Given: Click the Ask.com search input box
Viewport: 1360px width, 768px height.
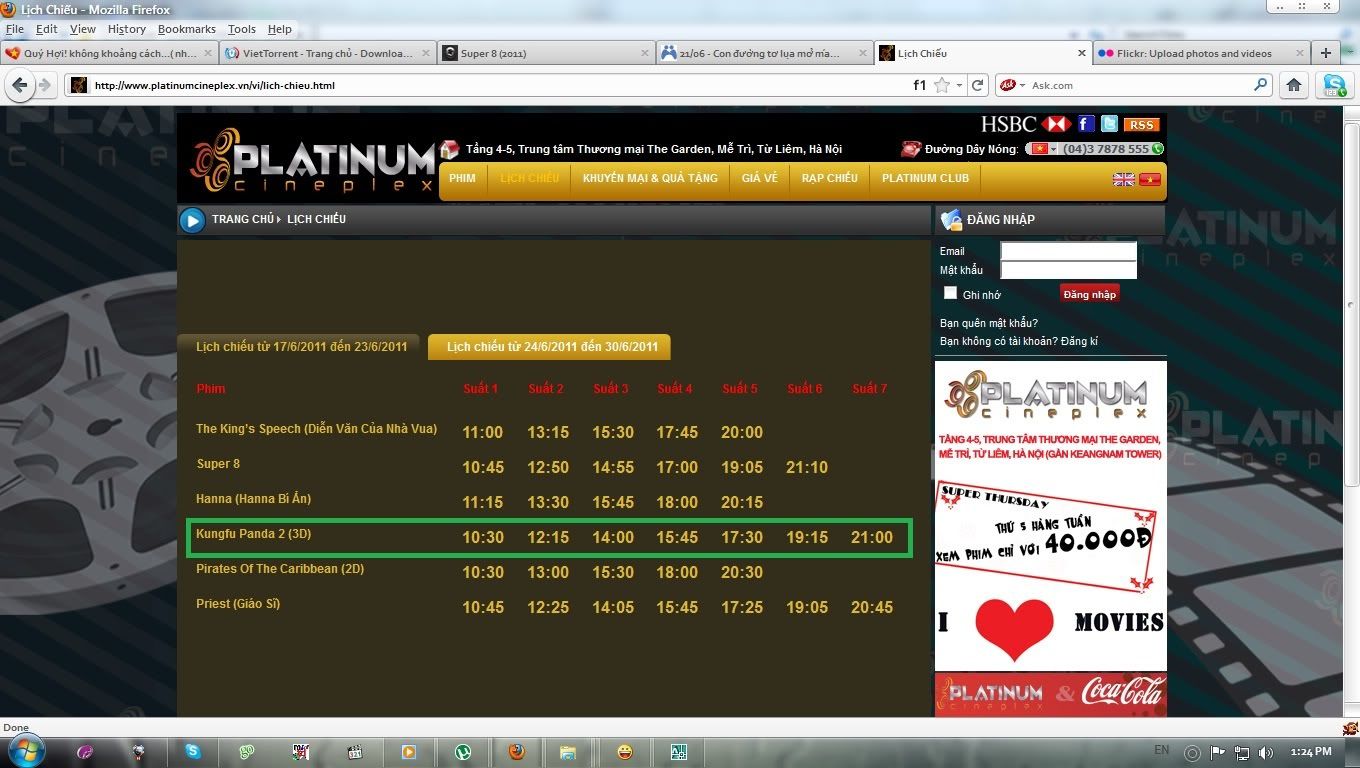Looking at the screenshot, I should (x=1140, y=85).
